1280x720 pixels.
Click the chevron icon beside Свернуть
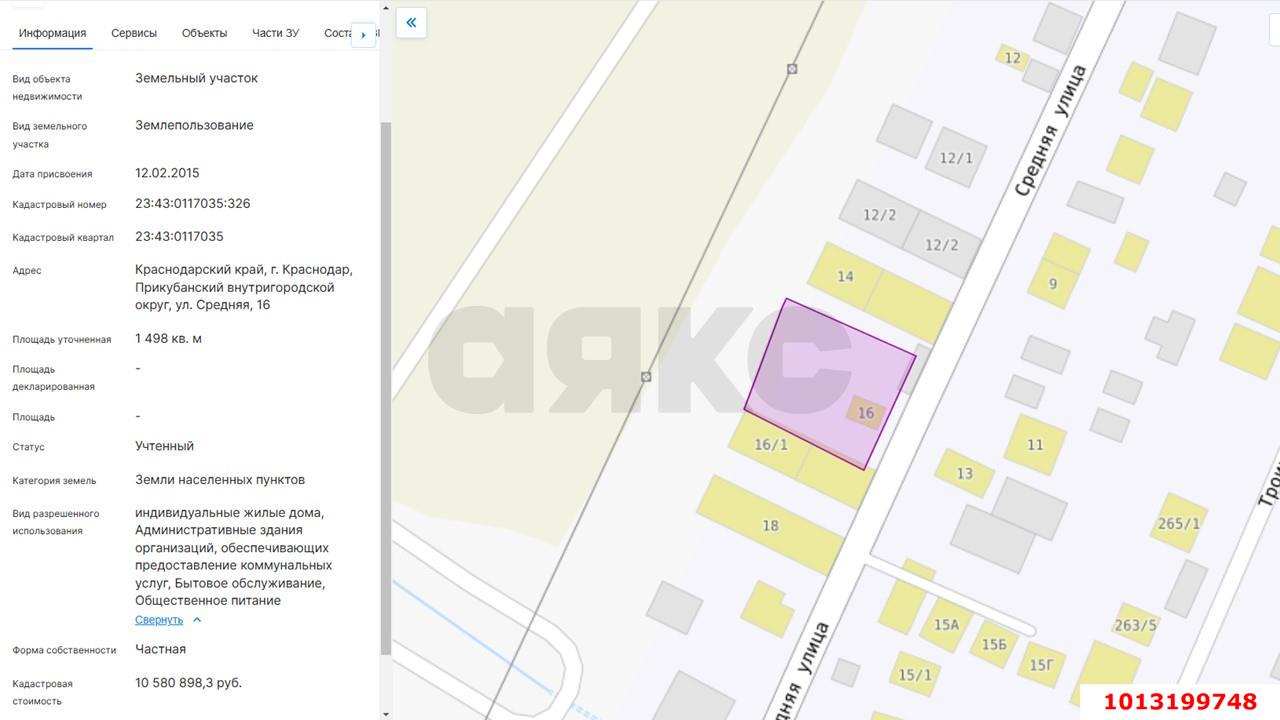pyautogui.click(x=197, y=620)
